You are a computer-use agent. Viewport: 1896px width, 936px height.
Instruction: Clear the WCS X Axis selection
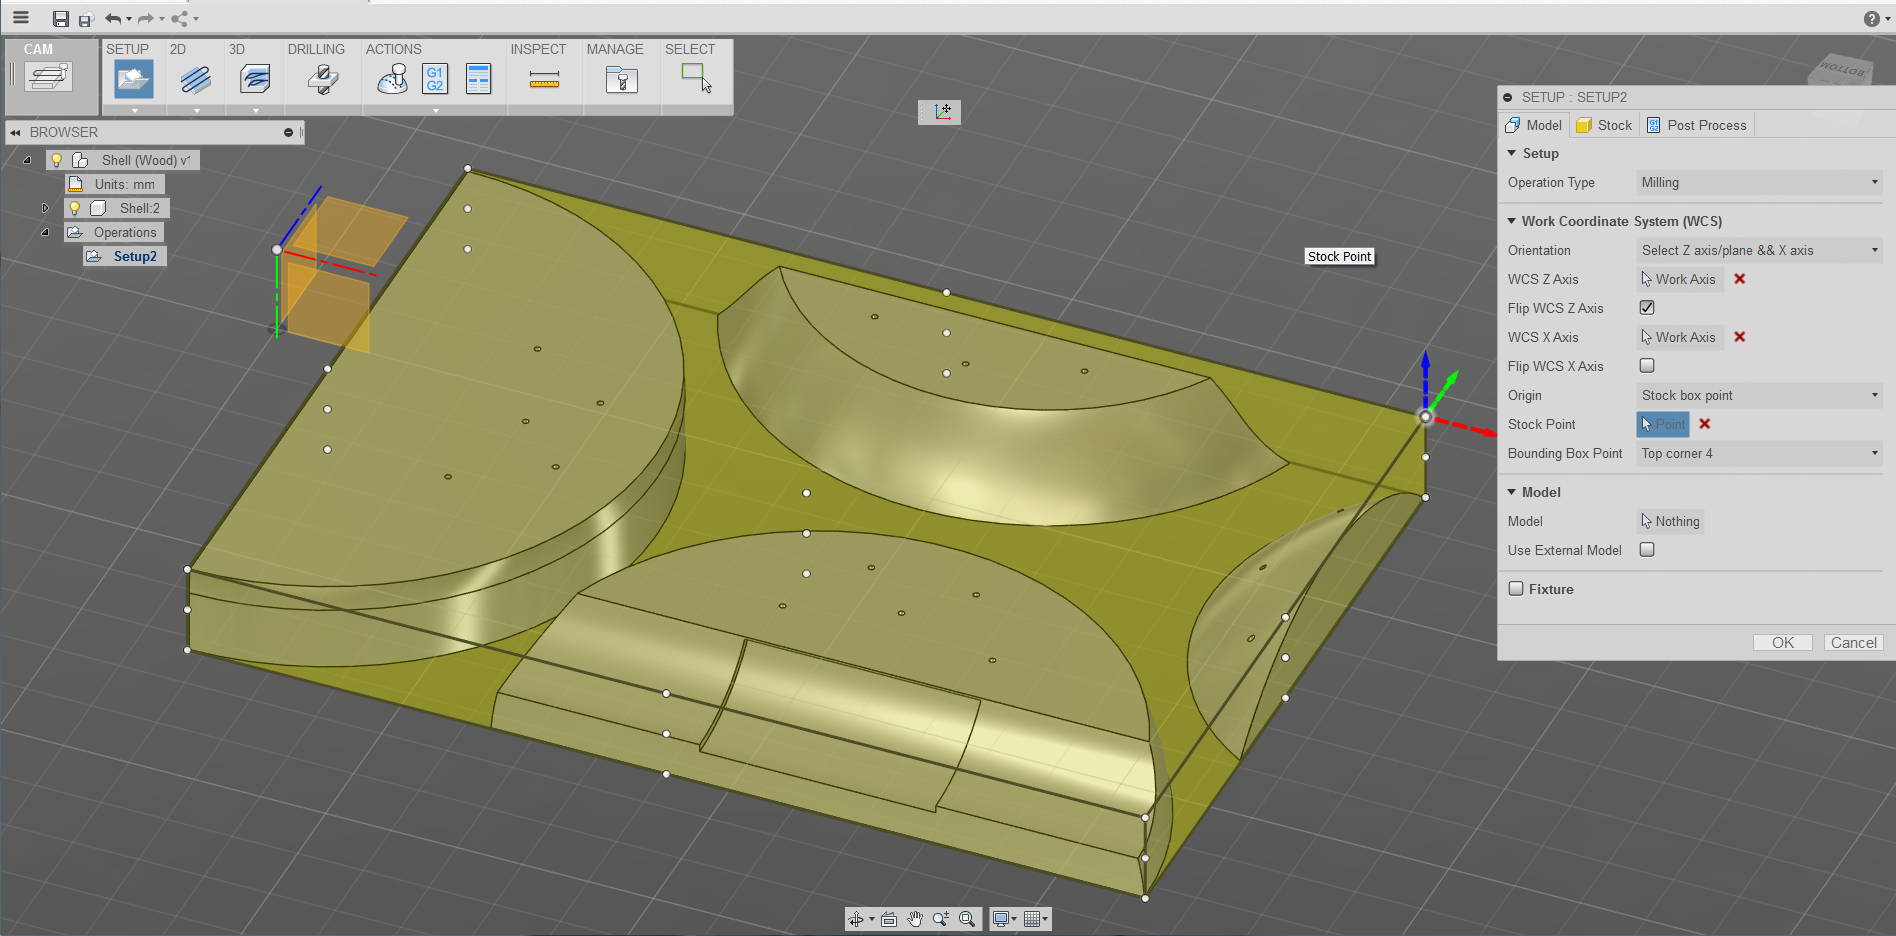pyautogui.click(x=1740, y=337)
